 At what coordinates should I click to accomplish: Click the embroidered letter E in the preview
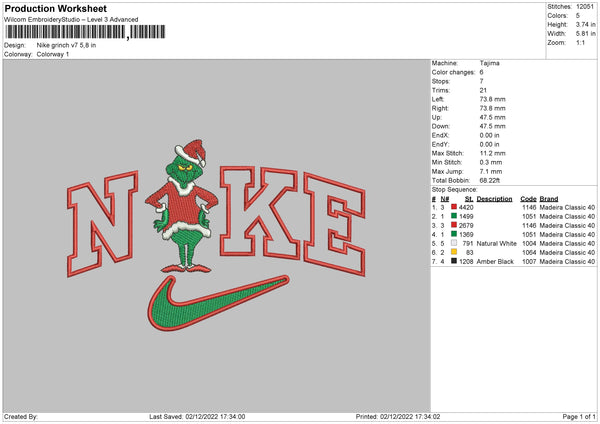(334, 224)
